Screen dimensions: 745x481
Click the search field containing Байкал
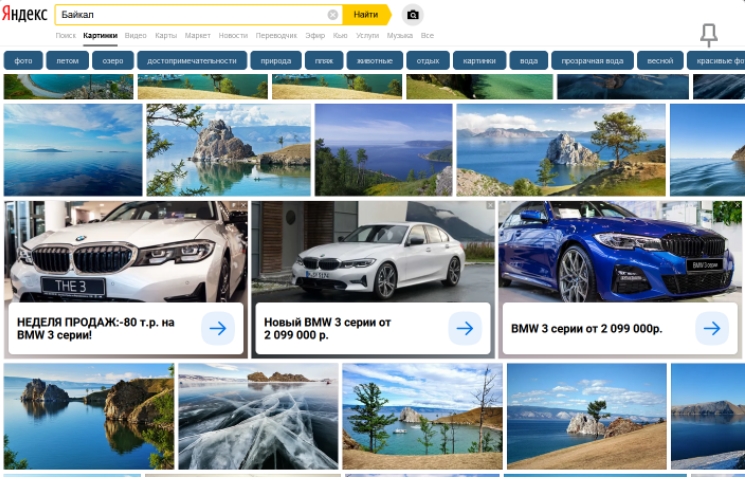(190, 15)
